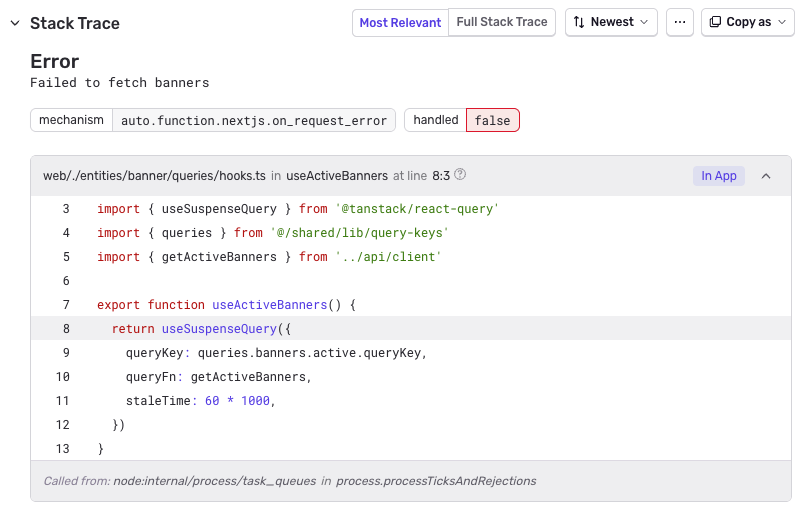Screen dimensions: 804x516
Task: Click the hooks.ts file path
Action: pyautogui.click(x=154, y=176)
